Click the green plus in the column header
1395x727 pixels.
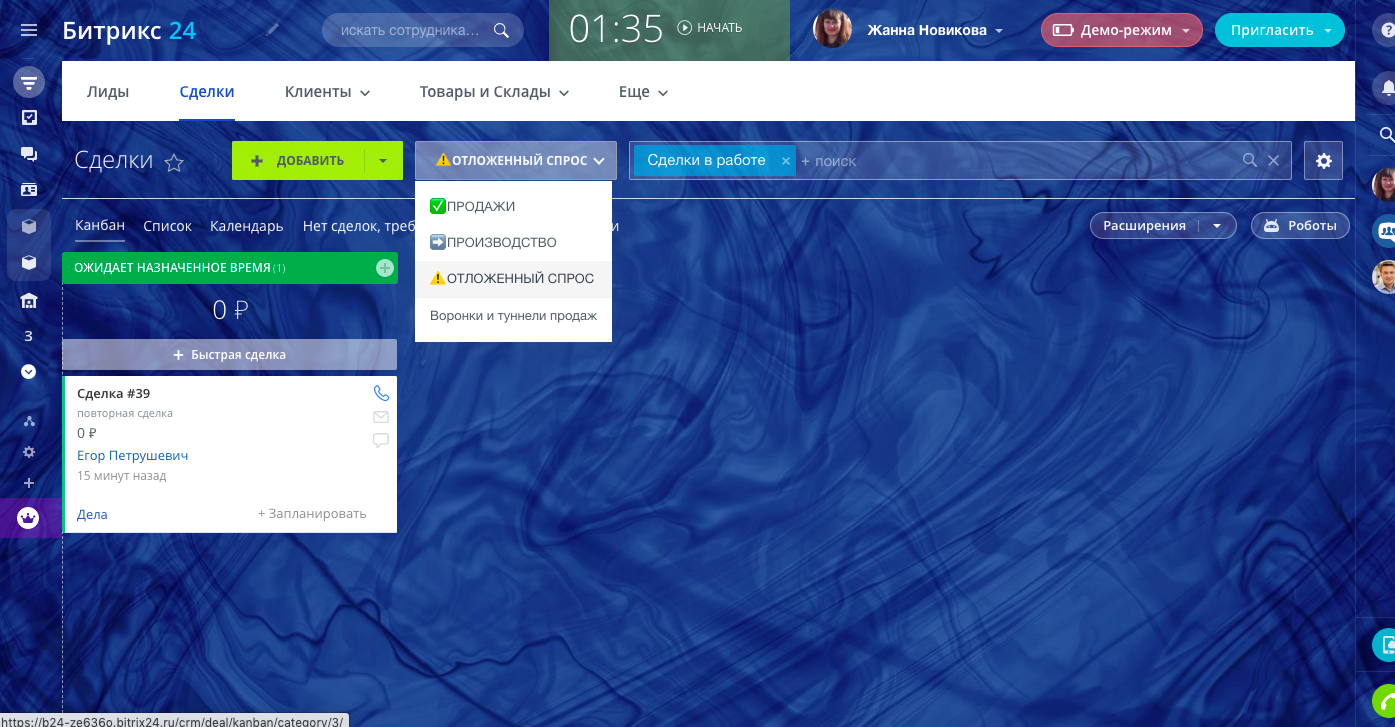click(385, 268)
